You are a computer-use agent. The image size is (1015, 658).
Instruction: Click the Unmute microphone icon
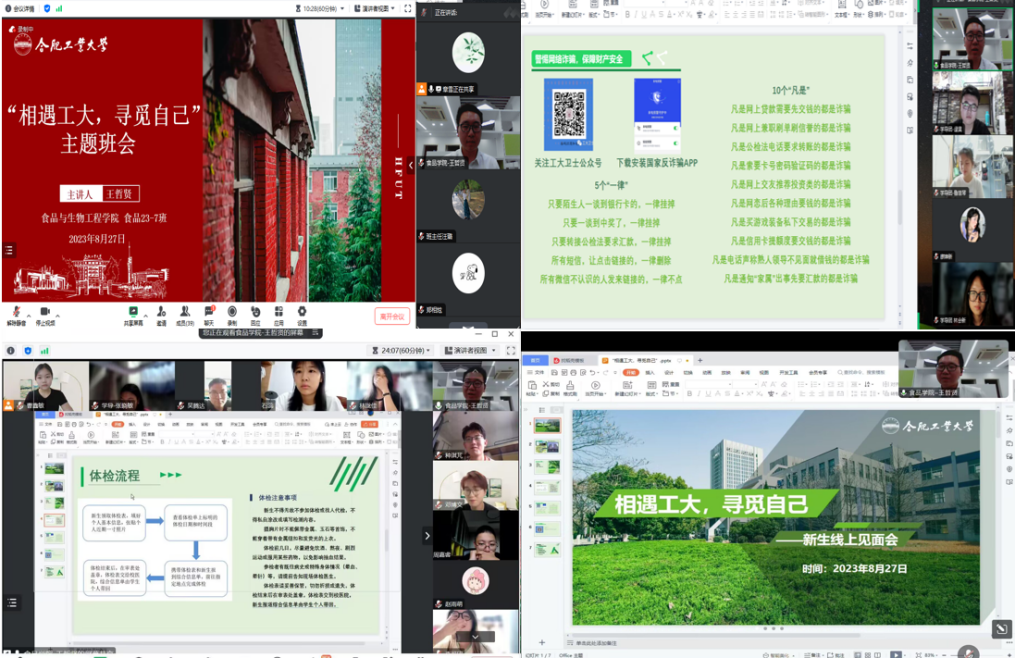15,311
